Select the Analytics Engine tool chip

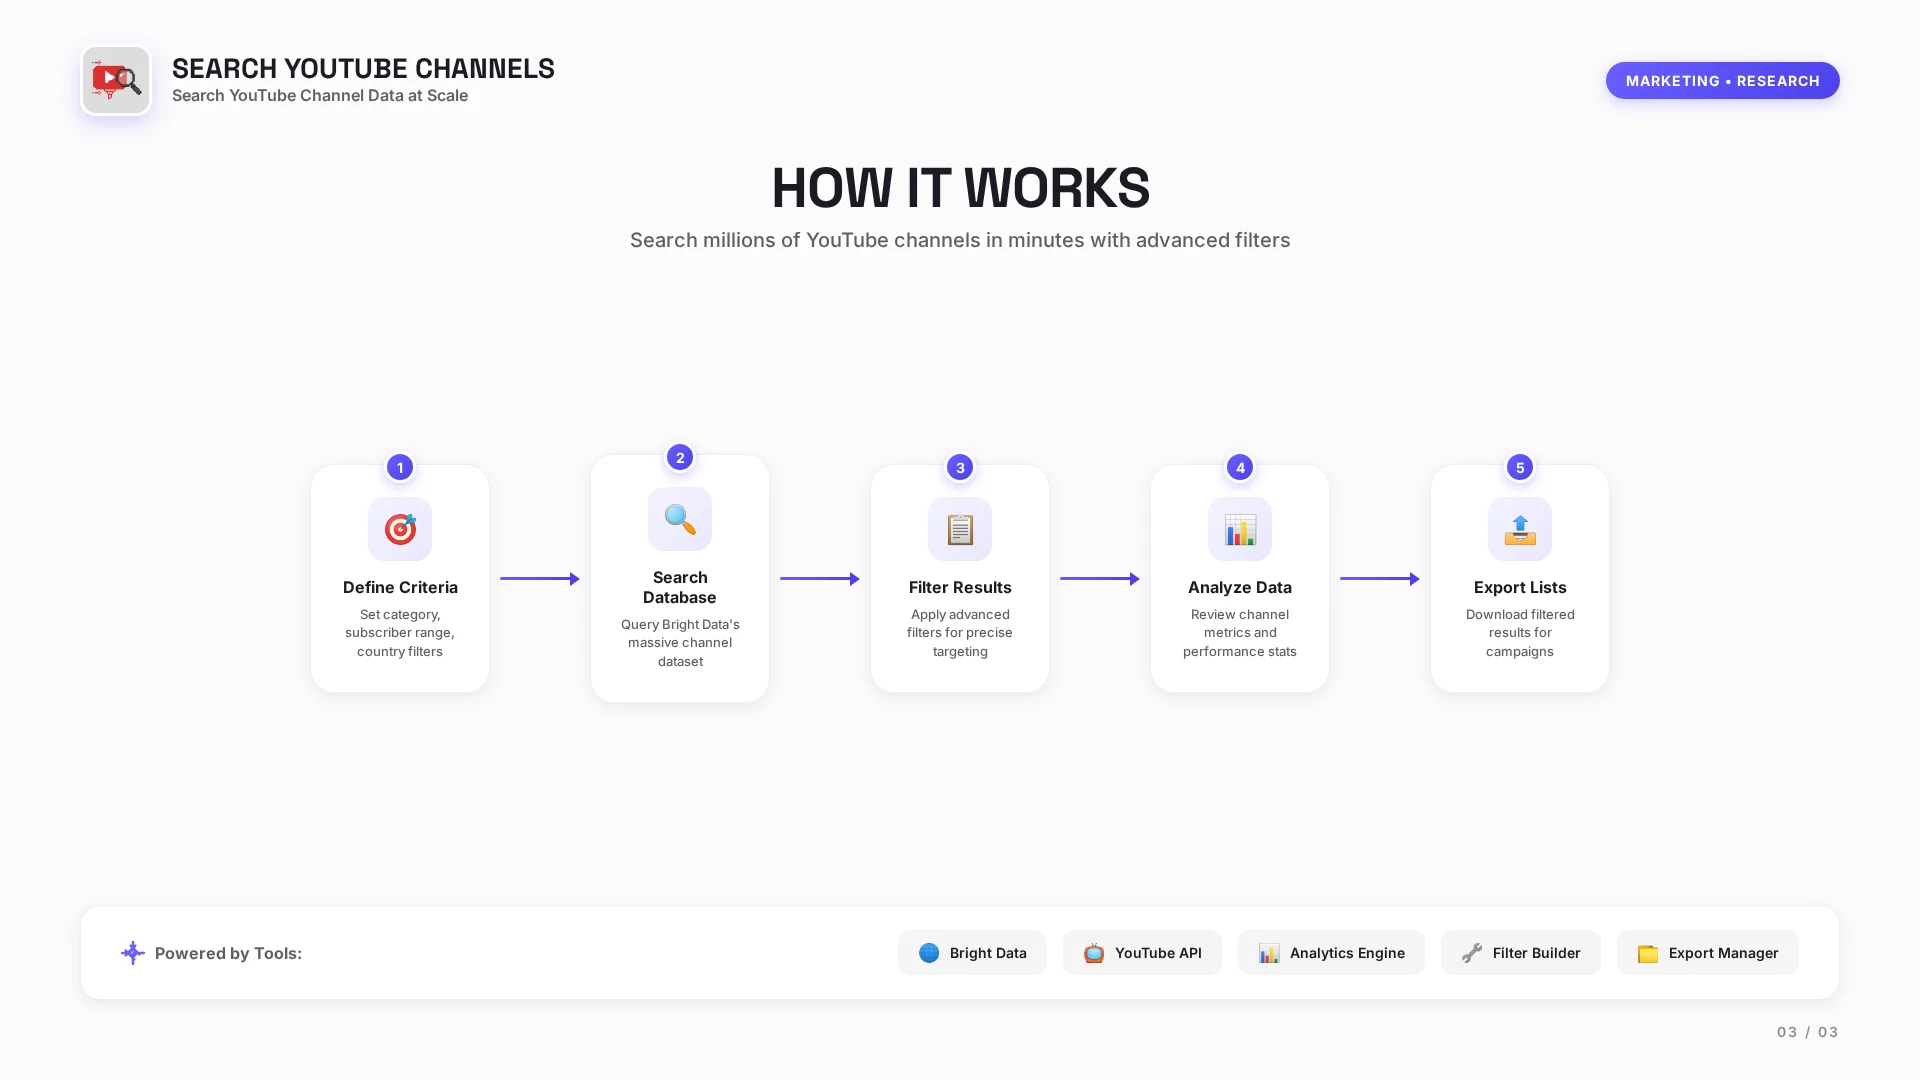(1331, 953)
